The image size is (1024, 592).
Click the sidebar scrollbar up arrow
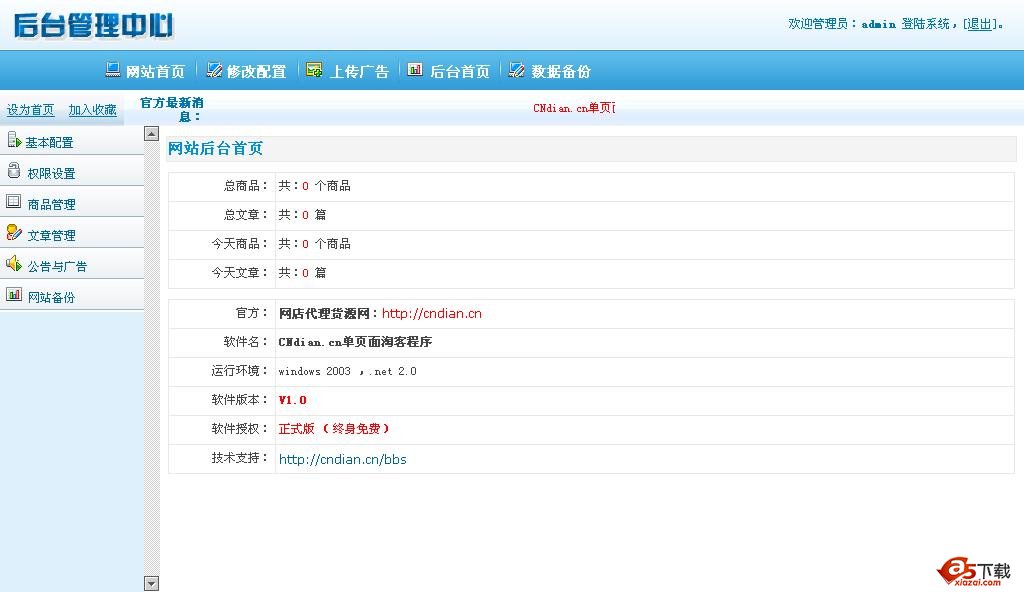pyautogui.click(x=152, y=133)
